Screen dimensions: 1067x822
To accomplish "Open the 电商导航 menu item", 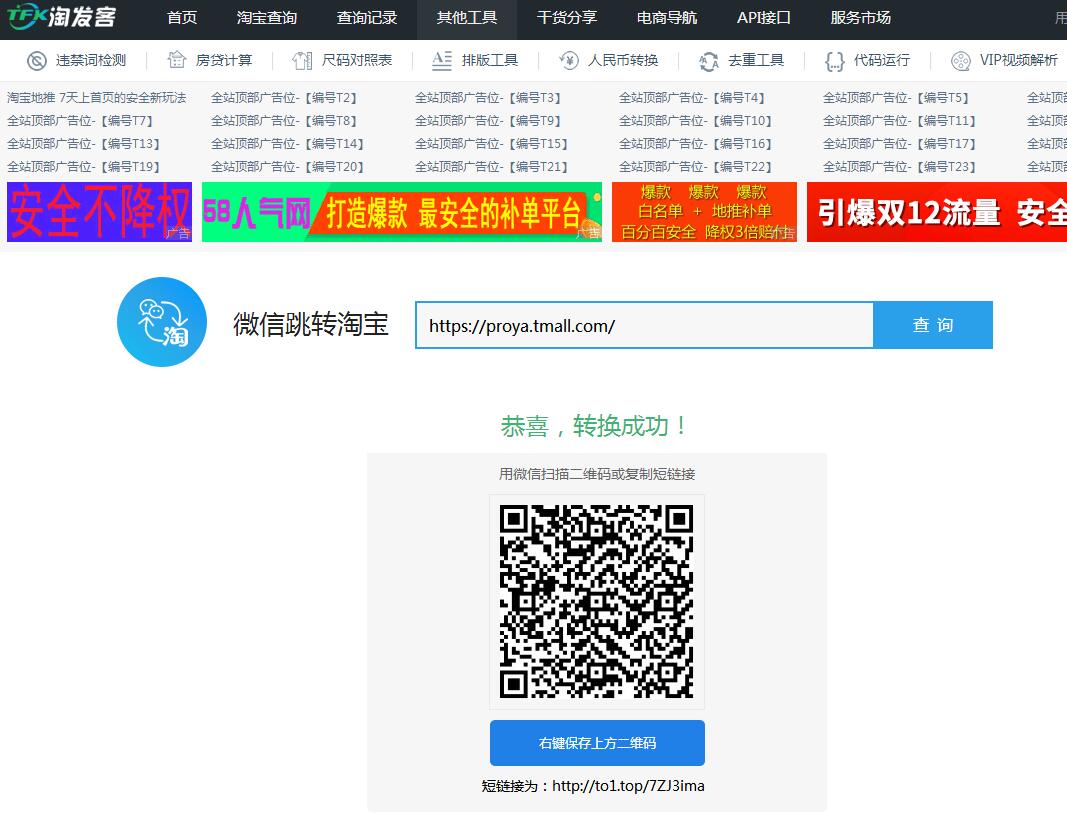I will pyautogui.click(x=667, y=18).
